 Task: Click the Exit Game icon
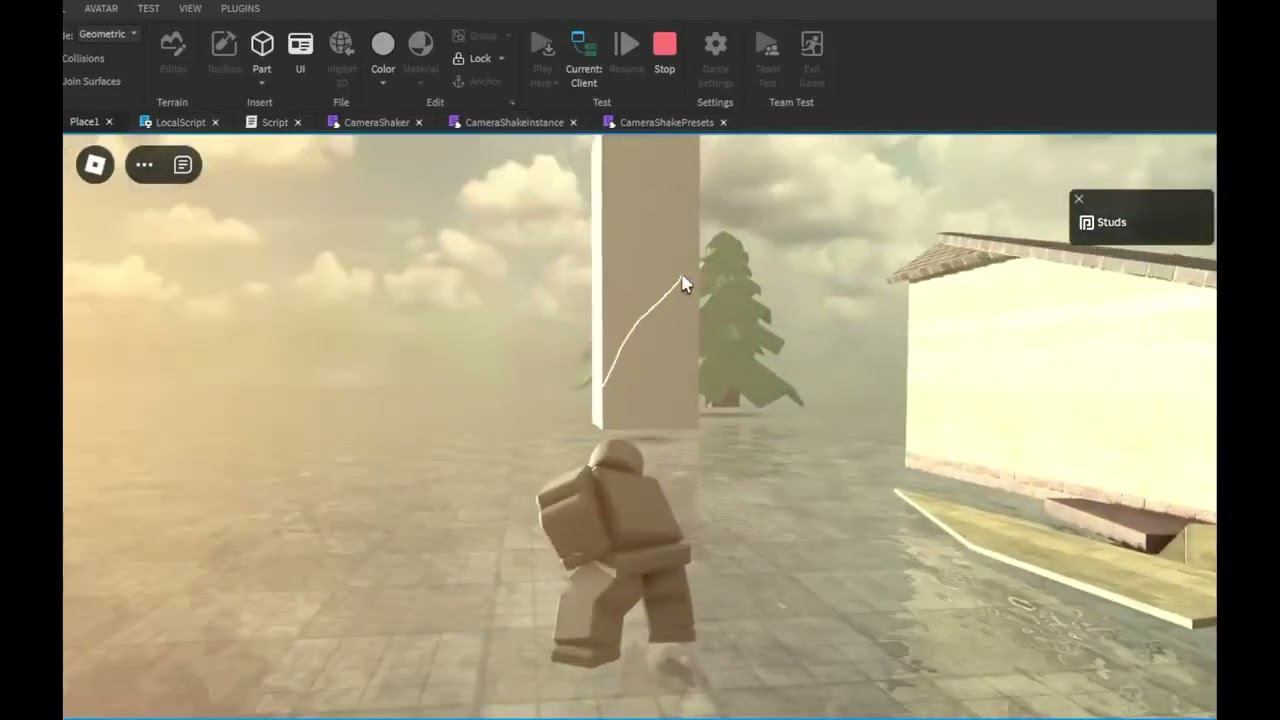[x=812, y=44]
